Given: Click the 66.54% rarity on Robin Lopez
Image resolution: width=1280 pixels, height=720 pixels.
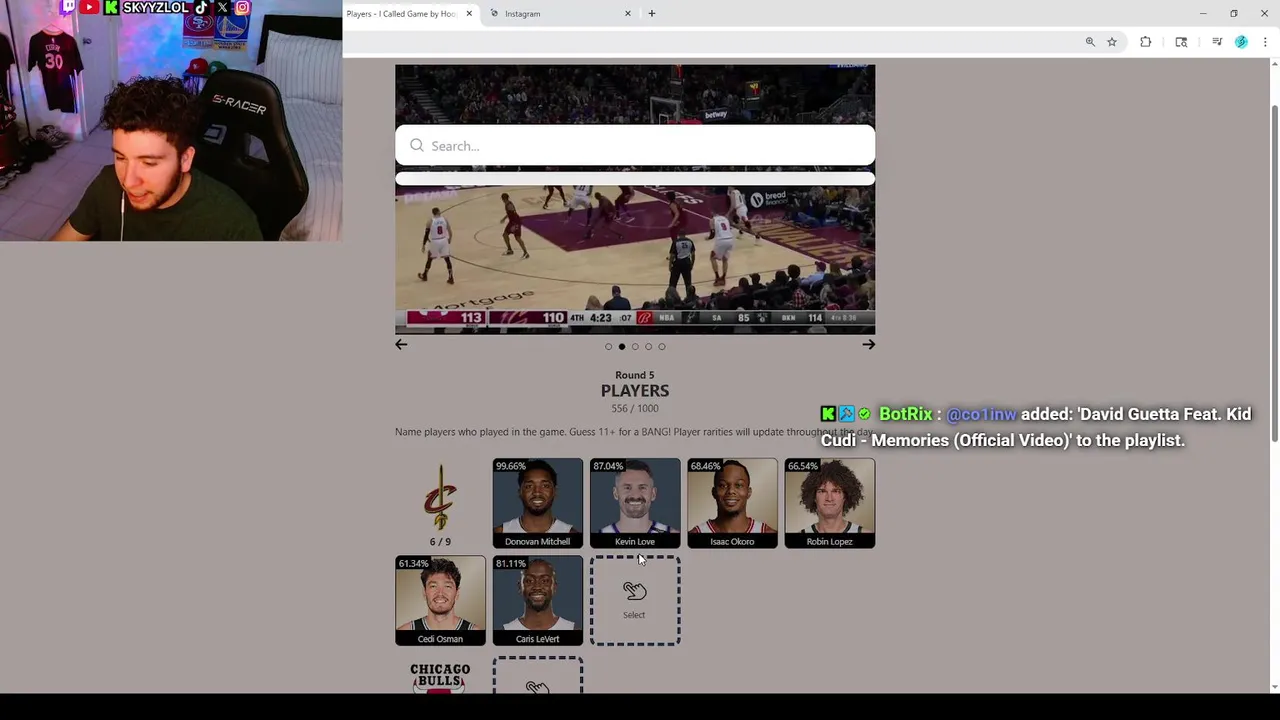Looking at the screenshot, I should pyautogui.click(x=802, y=466).
